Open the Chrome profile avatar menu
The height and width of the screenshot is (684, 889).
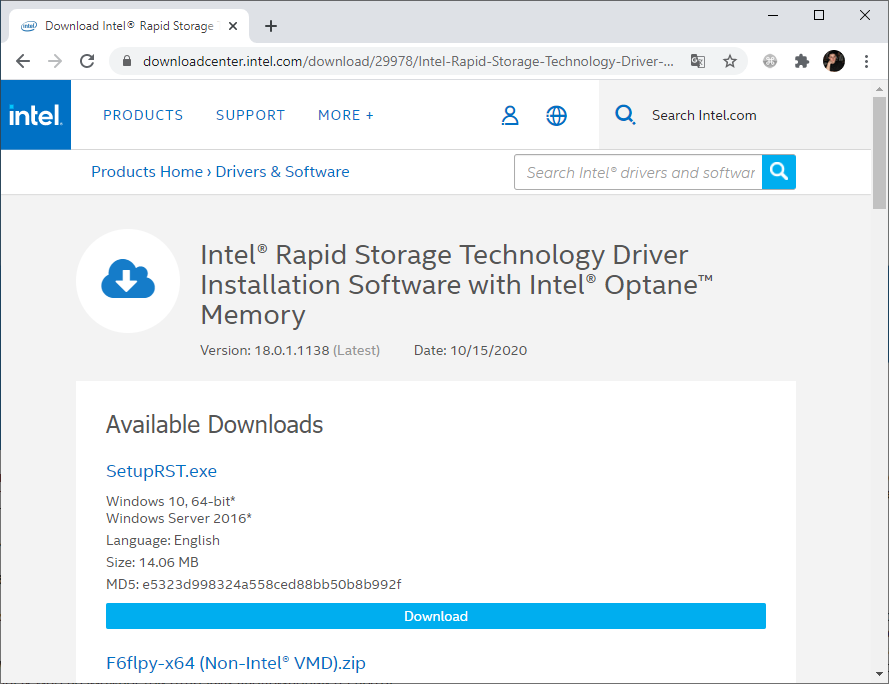(833, 61)
